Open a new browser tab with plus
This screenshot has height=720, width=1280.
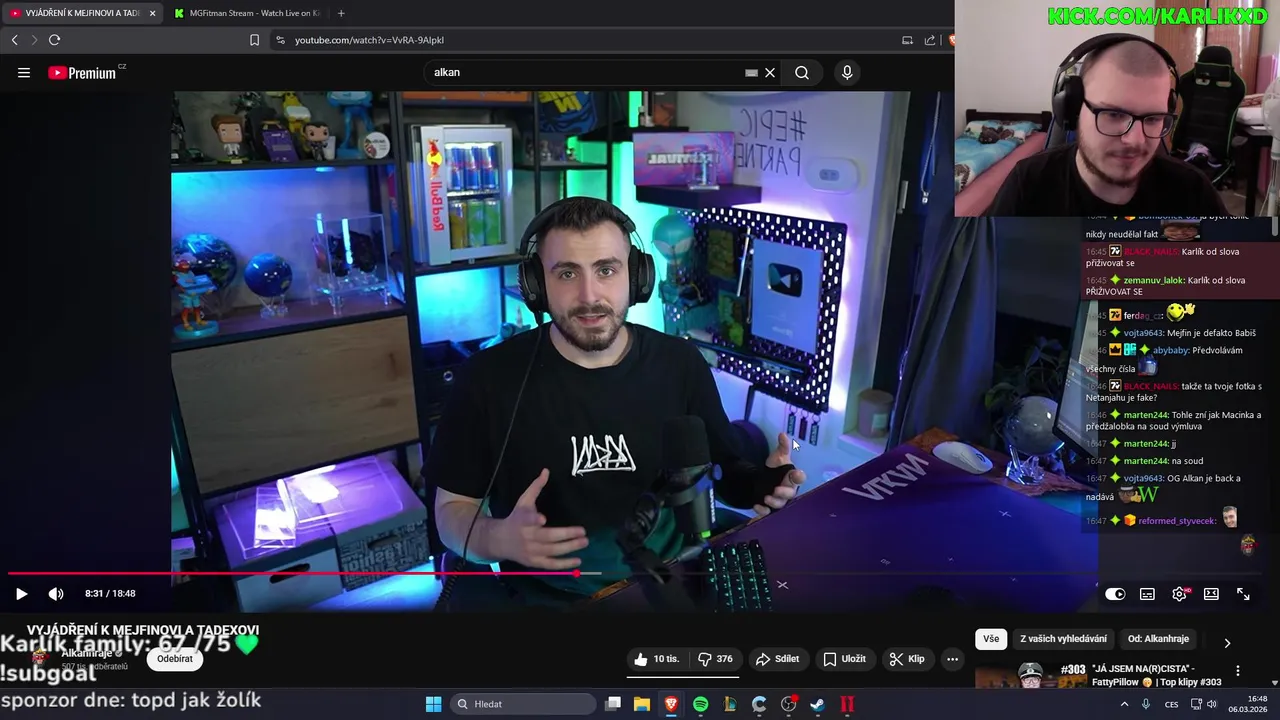[x=341, y=13]
